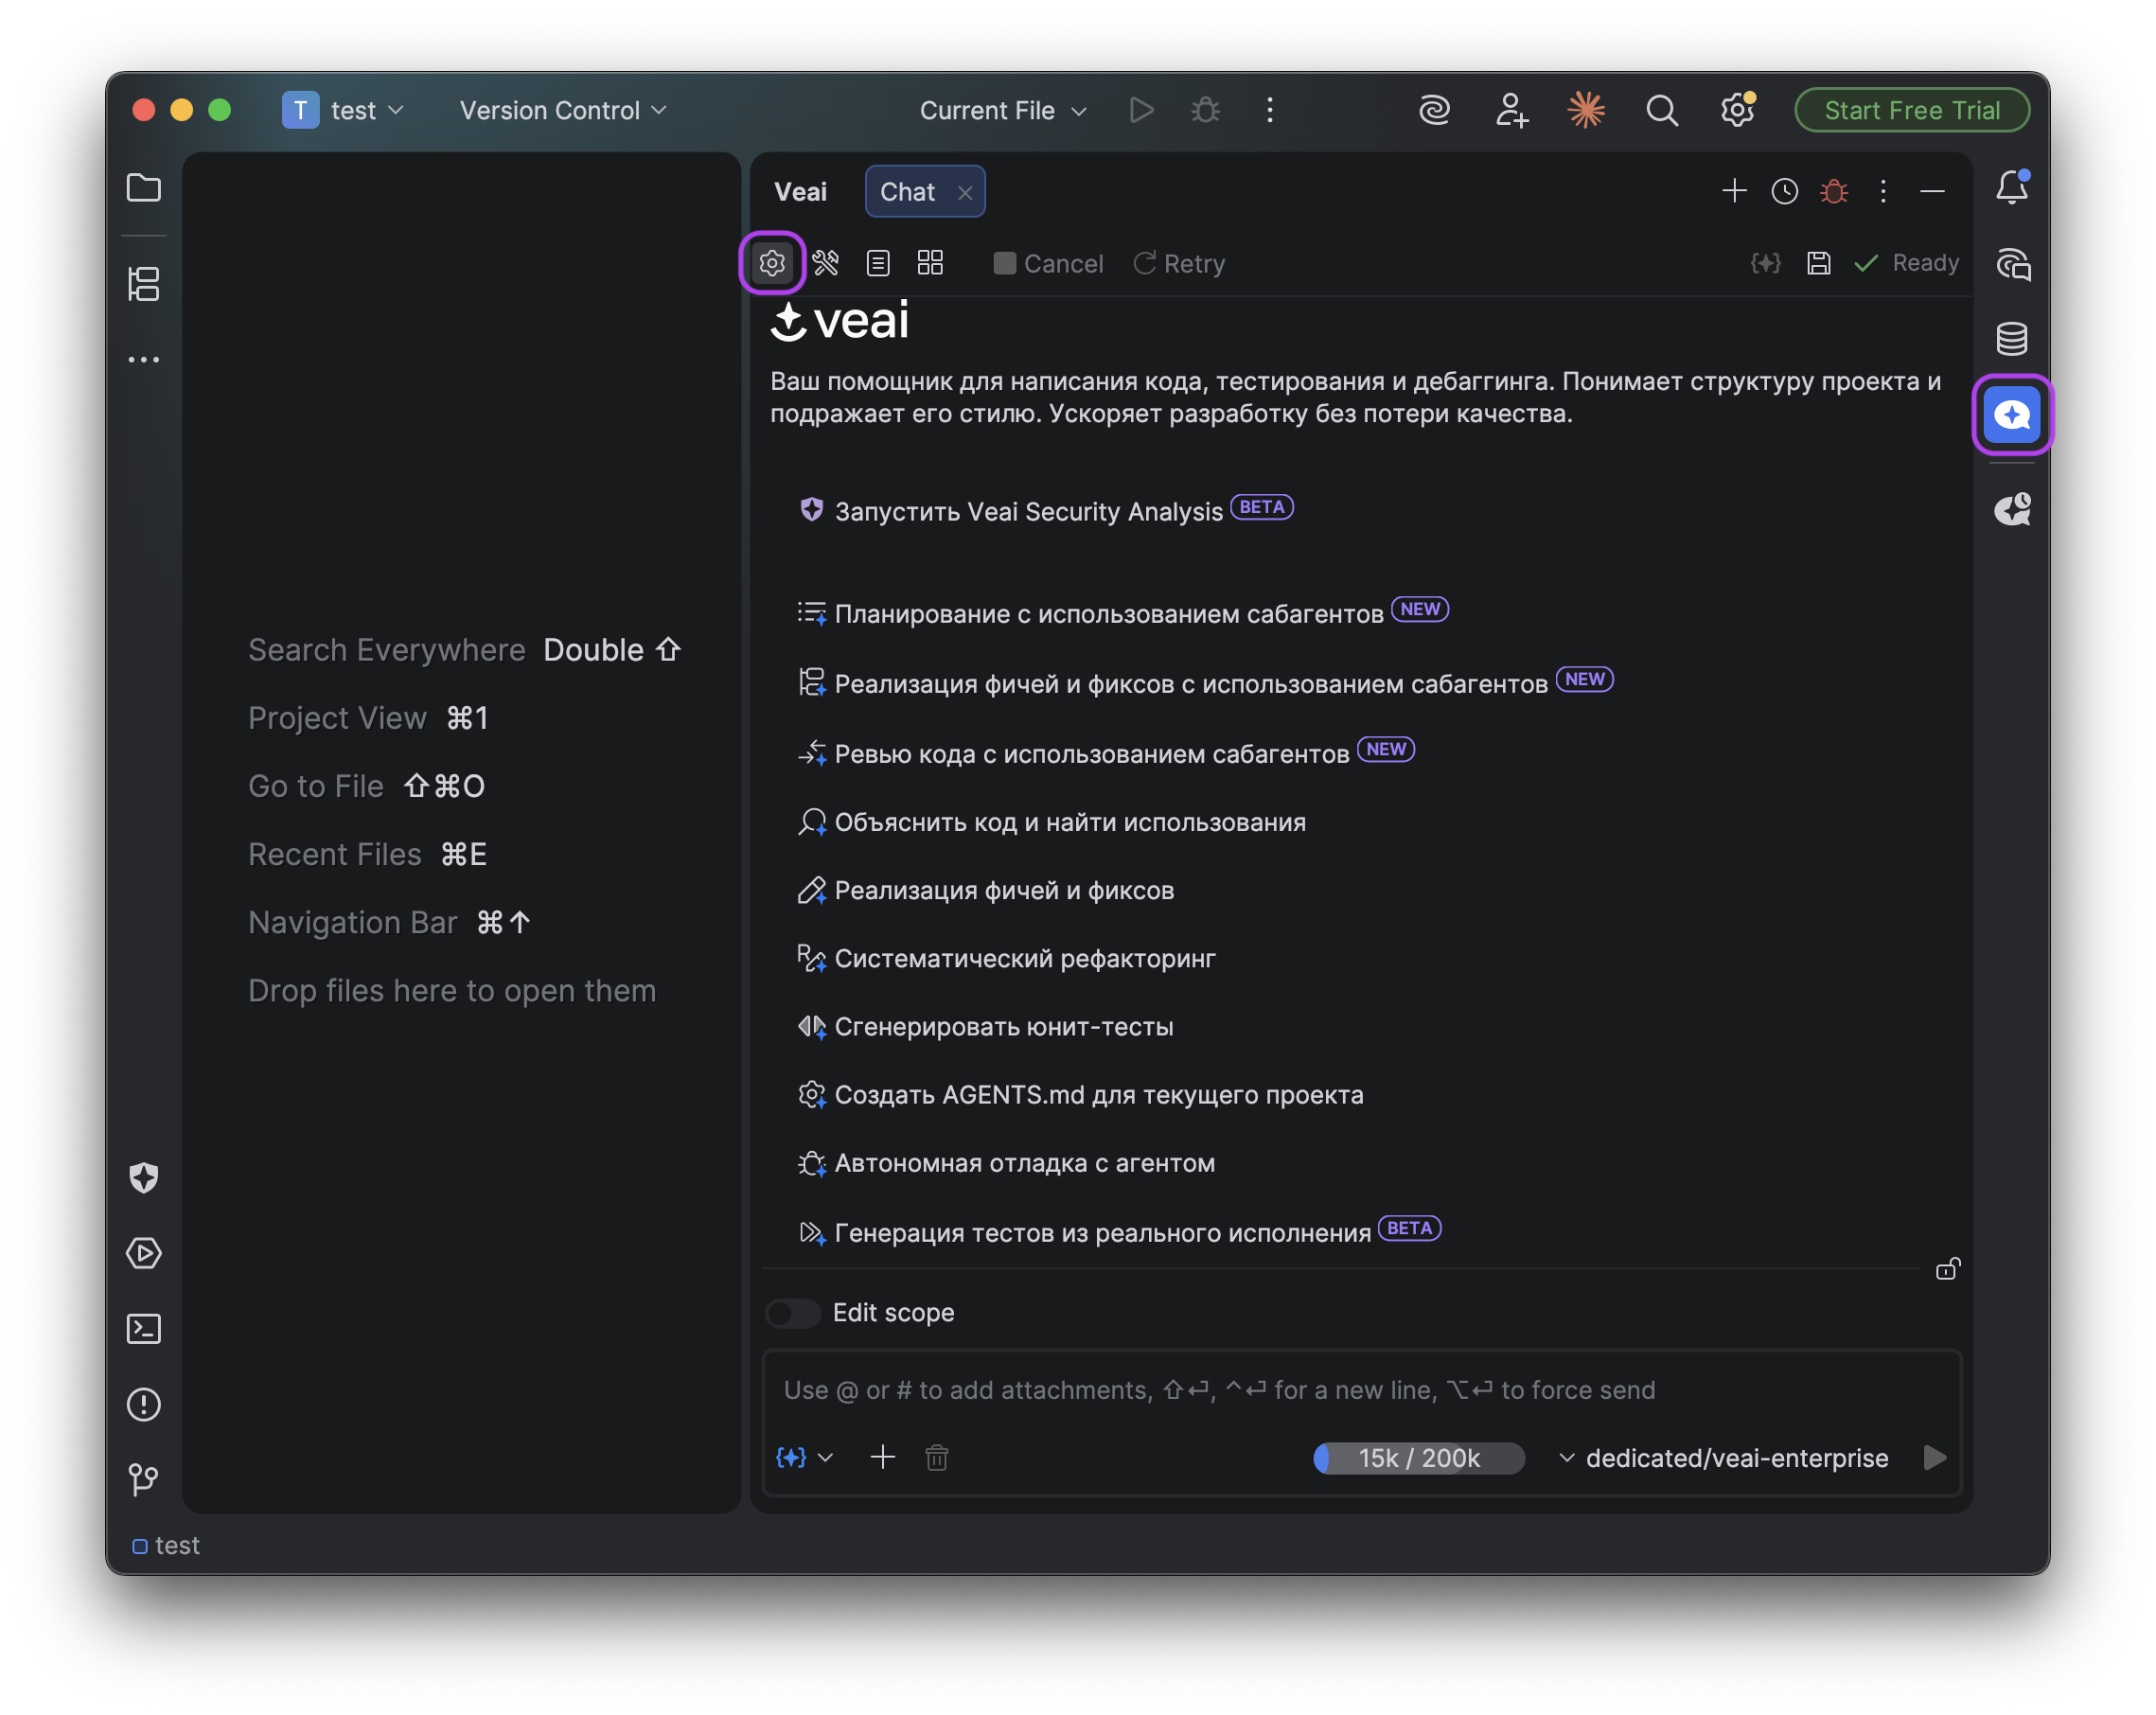The image size is (2156, 1715).
Task: Open the Project tool window folder icon
Action: (144, 188)
